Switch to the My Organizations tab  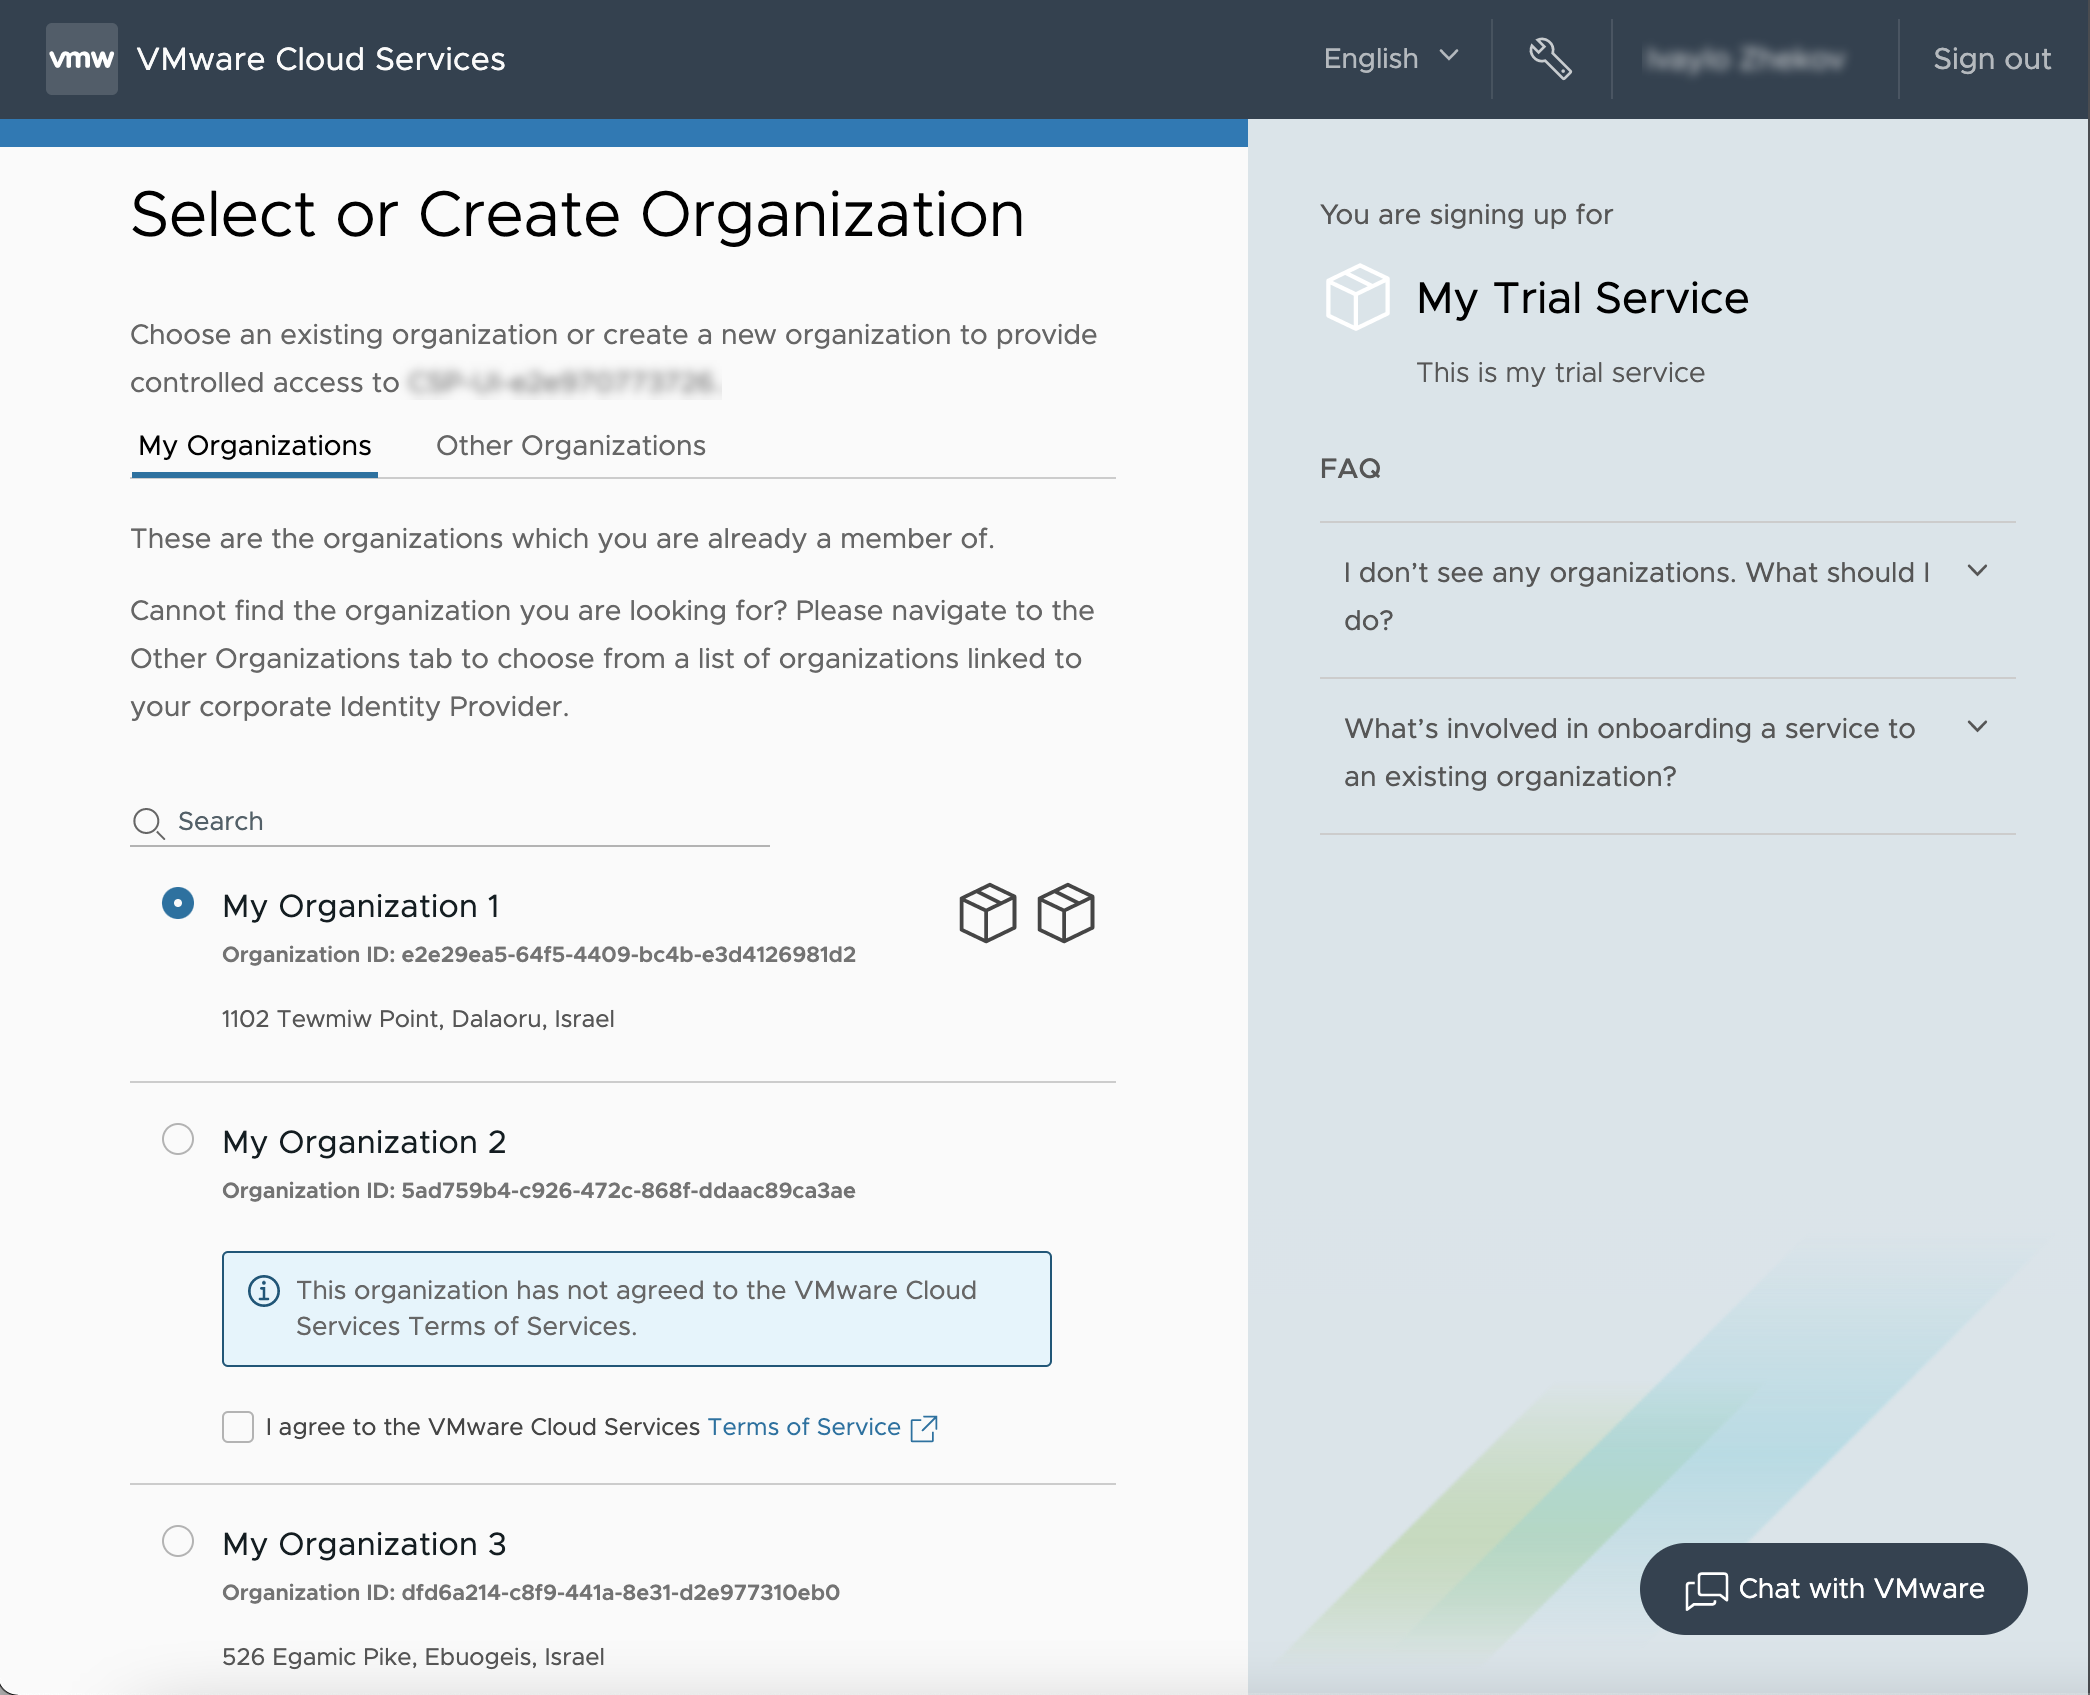254,446
